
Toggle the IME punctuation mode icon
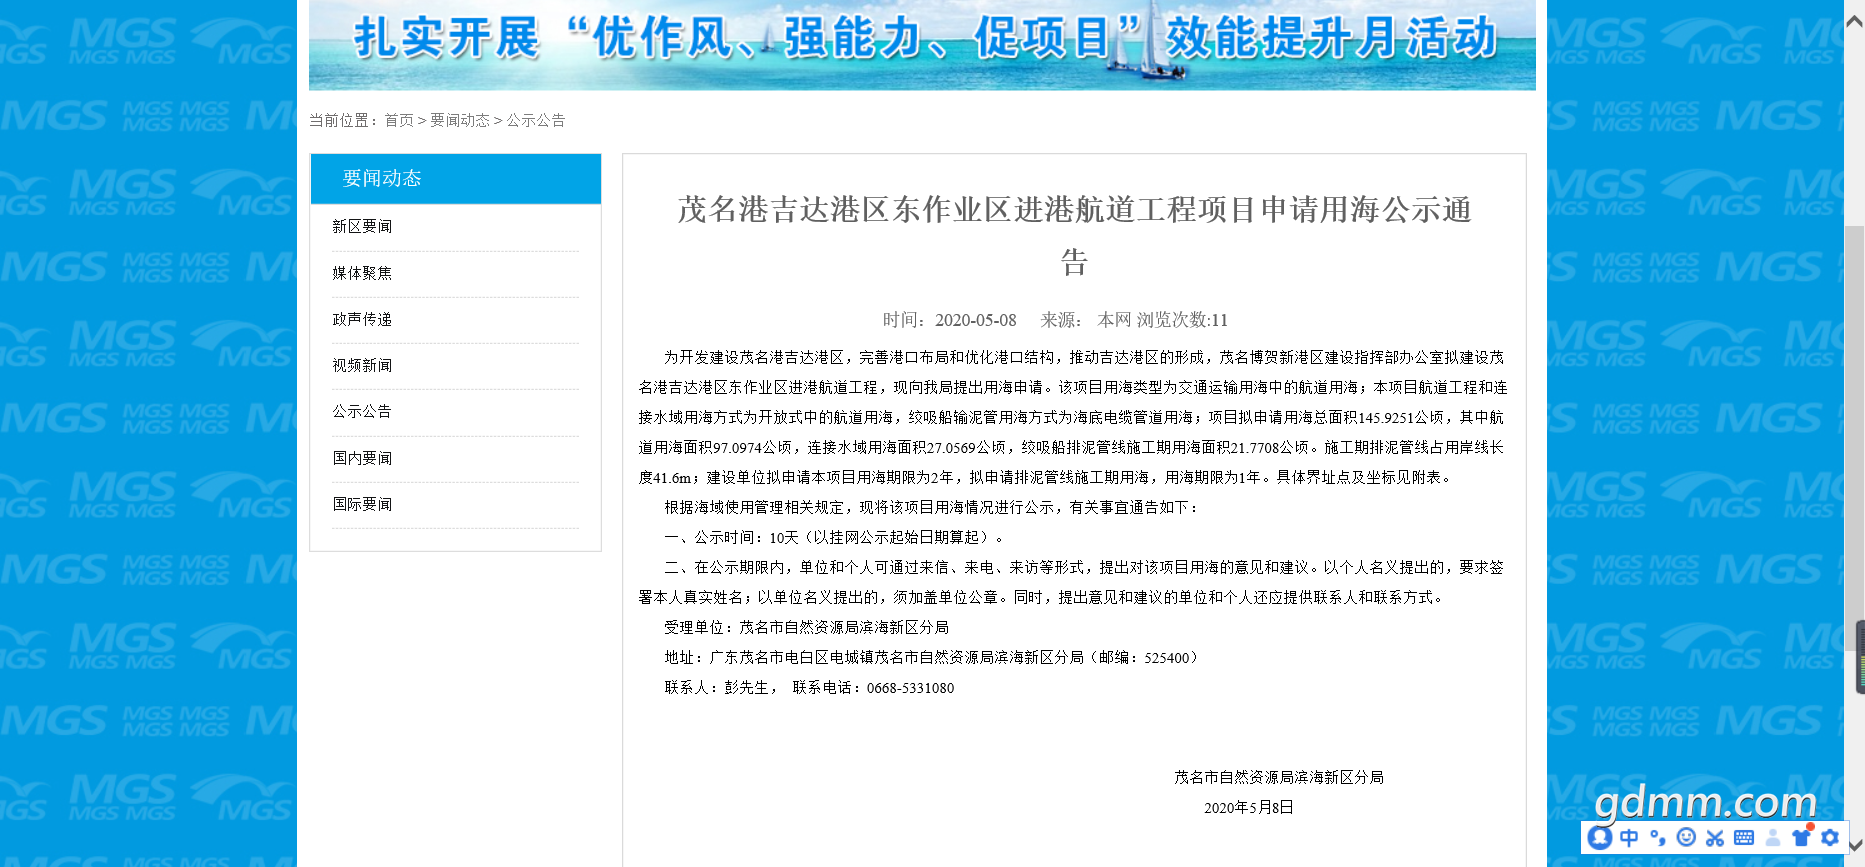coord(1658,838)
